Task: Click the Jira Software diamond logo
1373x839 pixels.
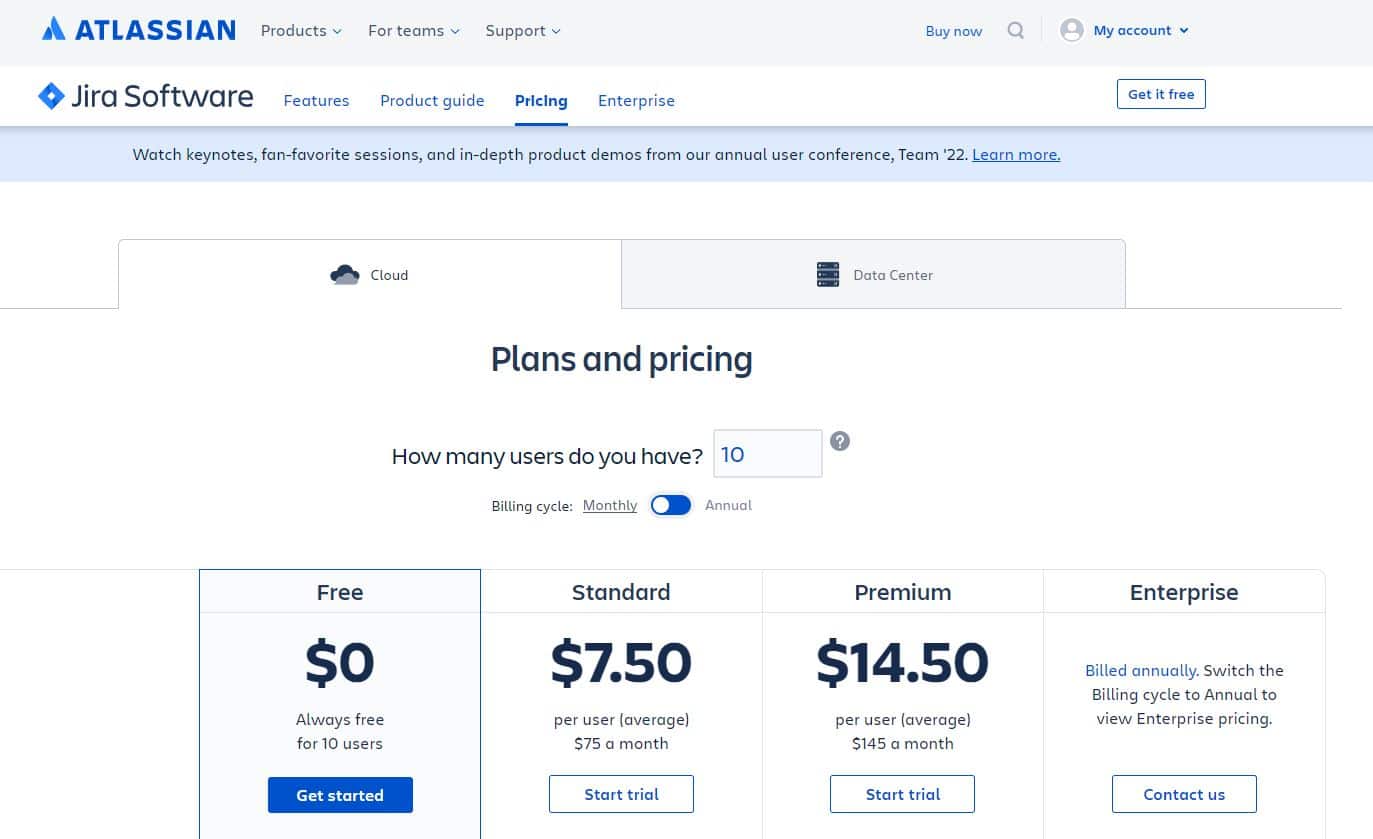Action: pyautogui.click(x=51, y=96)
